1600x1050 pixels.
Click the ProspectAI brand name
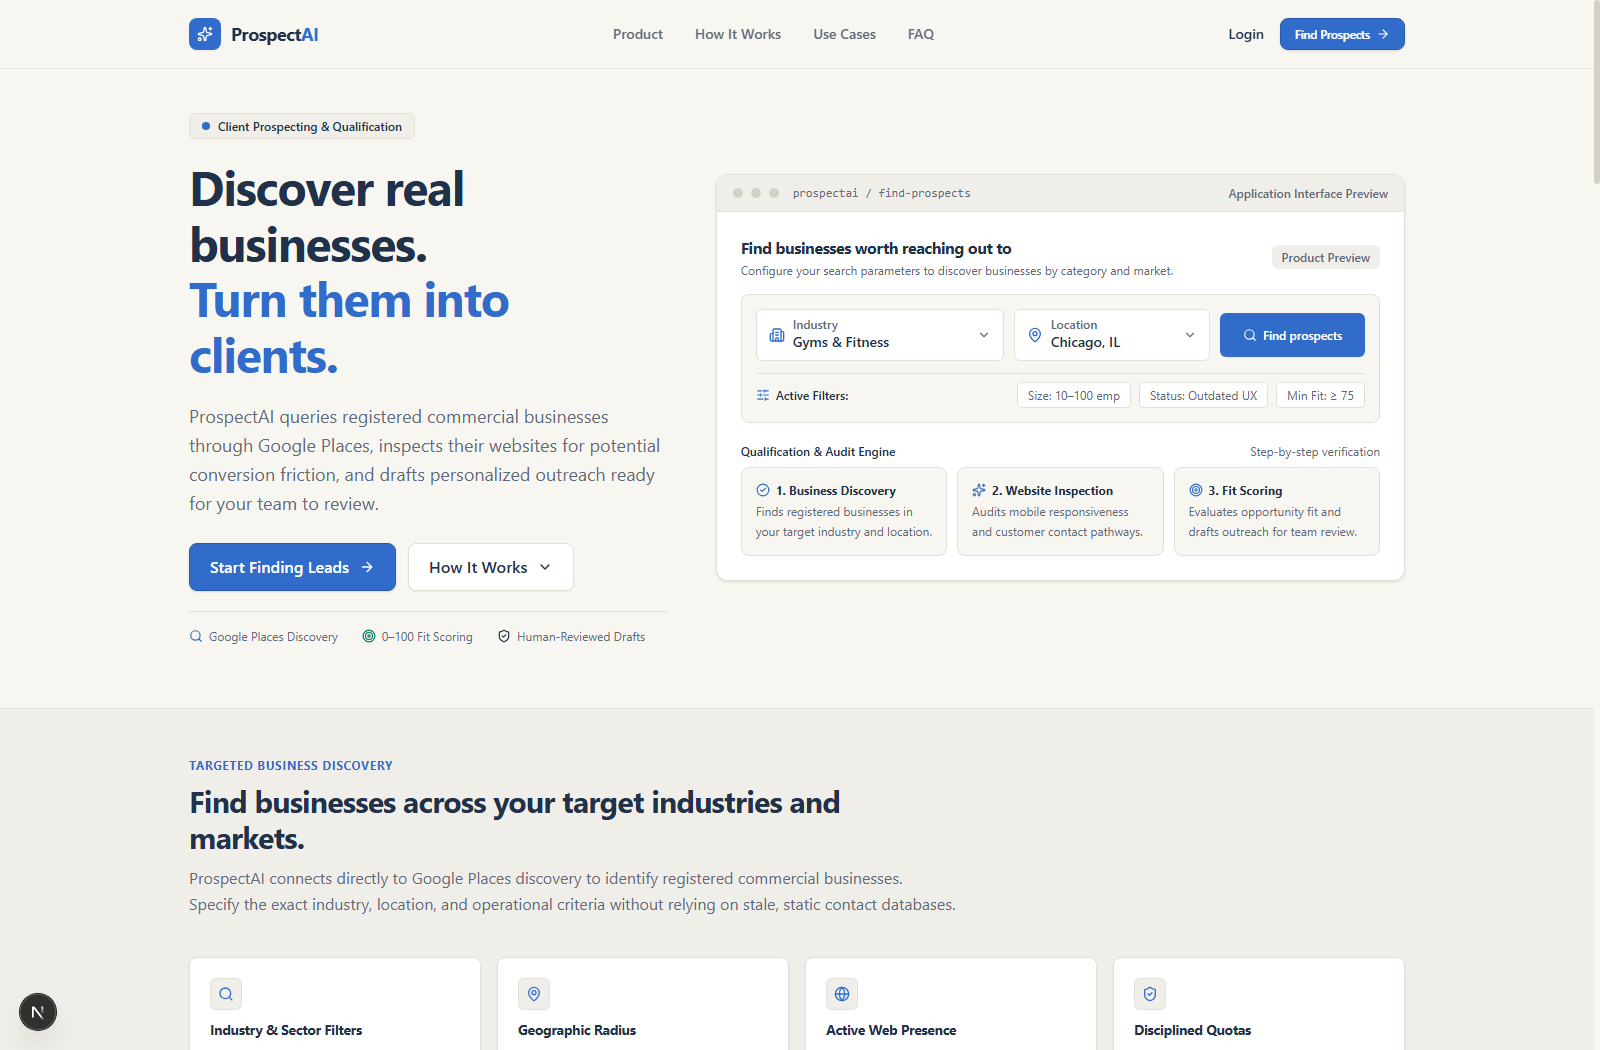pyautogui.click(x=275, y=34)
